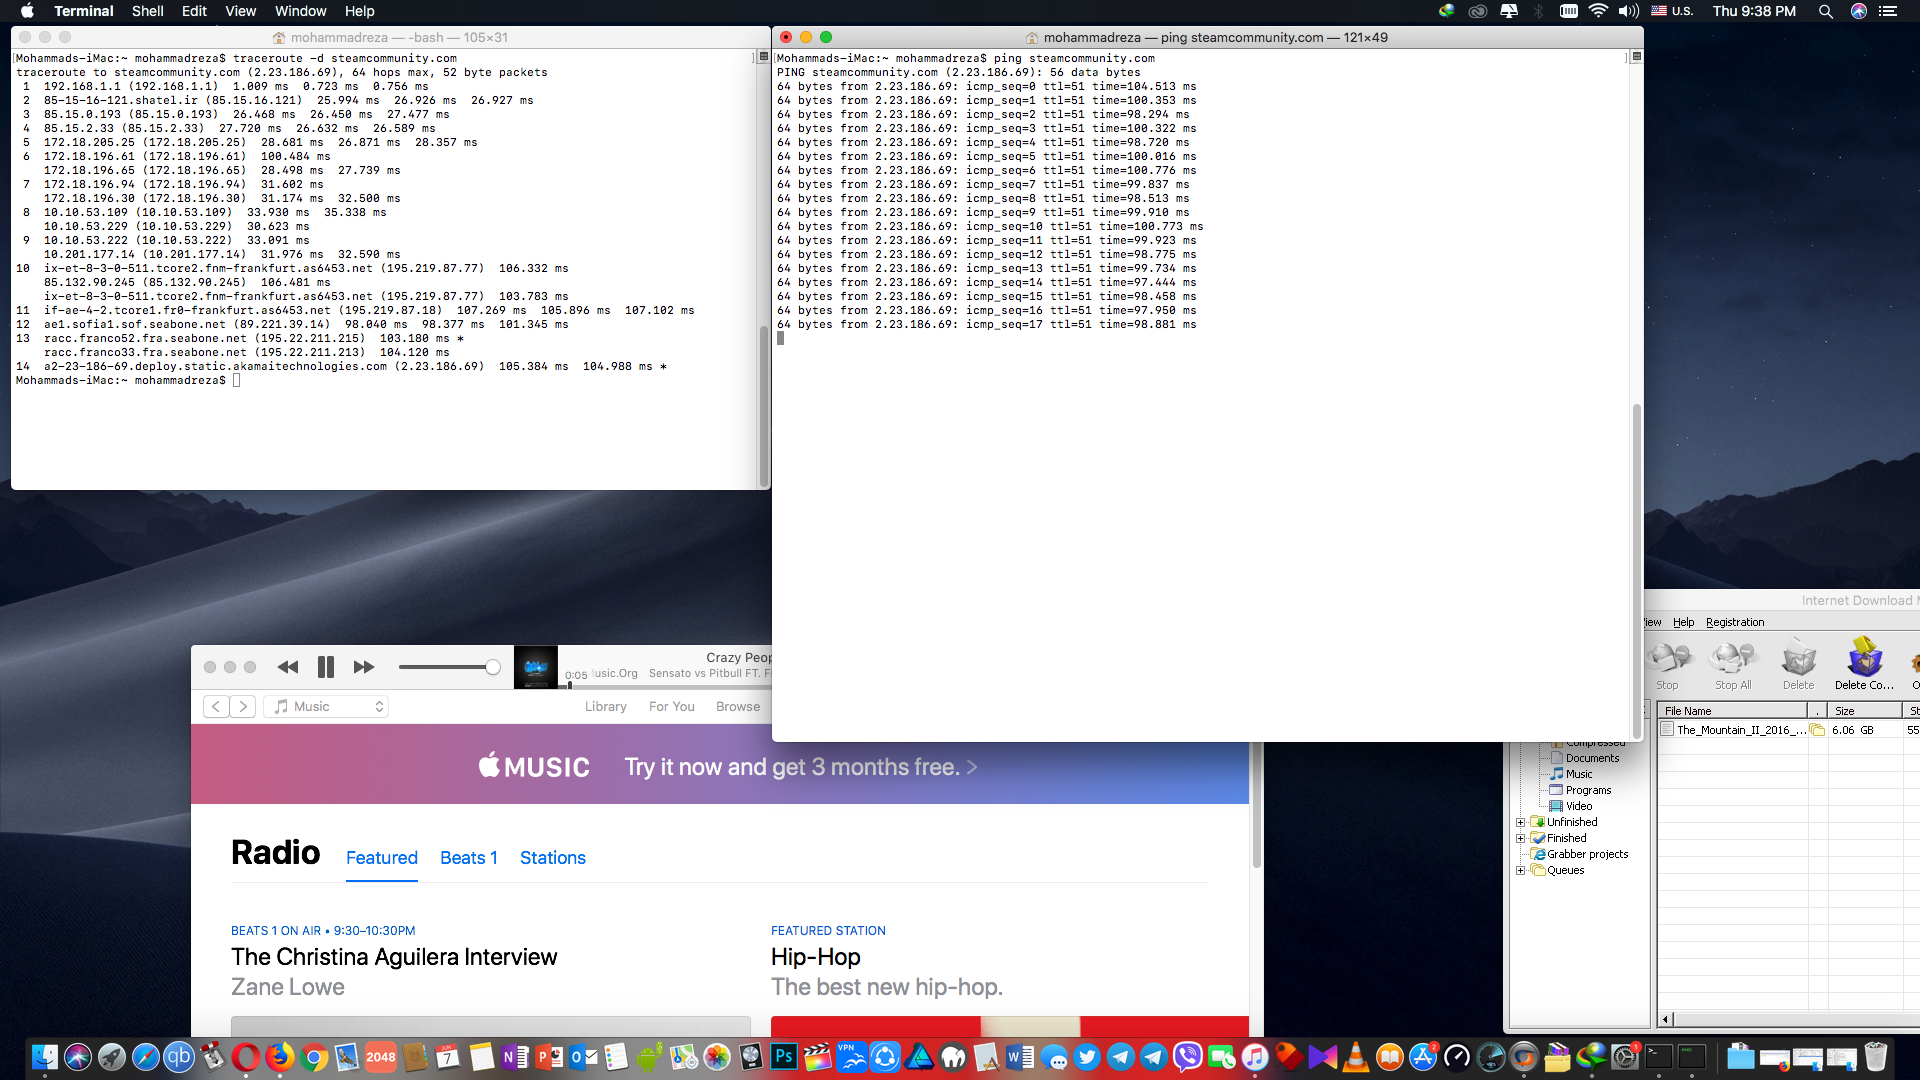This screenshot has height=1080, width=1920.
Task: Switch to the Browse tab in iTunes
Action: pyautogui.click(x=738, y=706)
